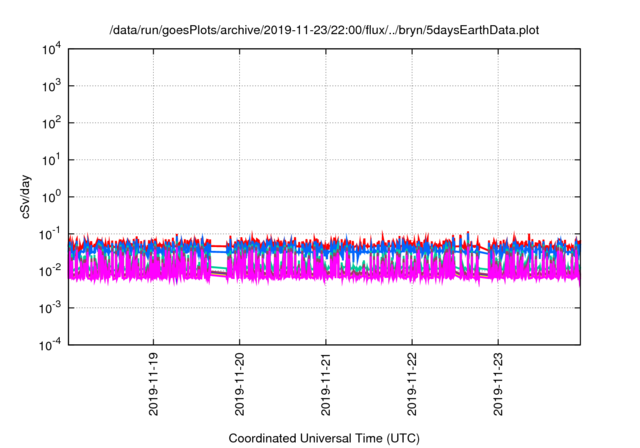This screenshot has height=448, width=640.
Task: Click the 10^-3 y-axis tick label
Action: coord(51,308)
